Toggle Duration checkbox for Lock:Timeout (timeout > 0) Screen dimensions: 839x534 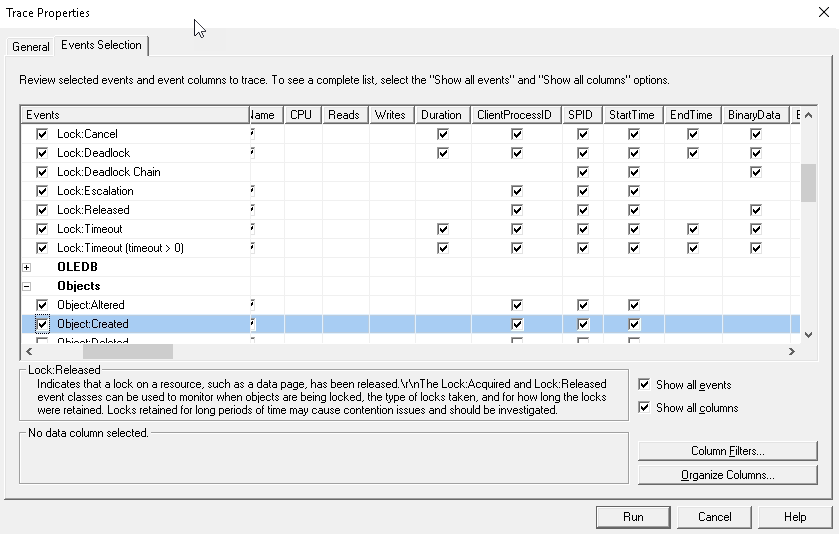pyautogui.click(x=443, y=248)
